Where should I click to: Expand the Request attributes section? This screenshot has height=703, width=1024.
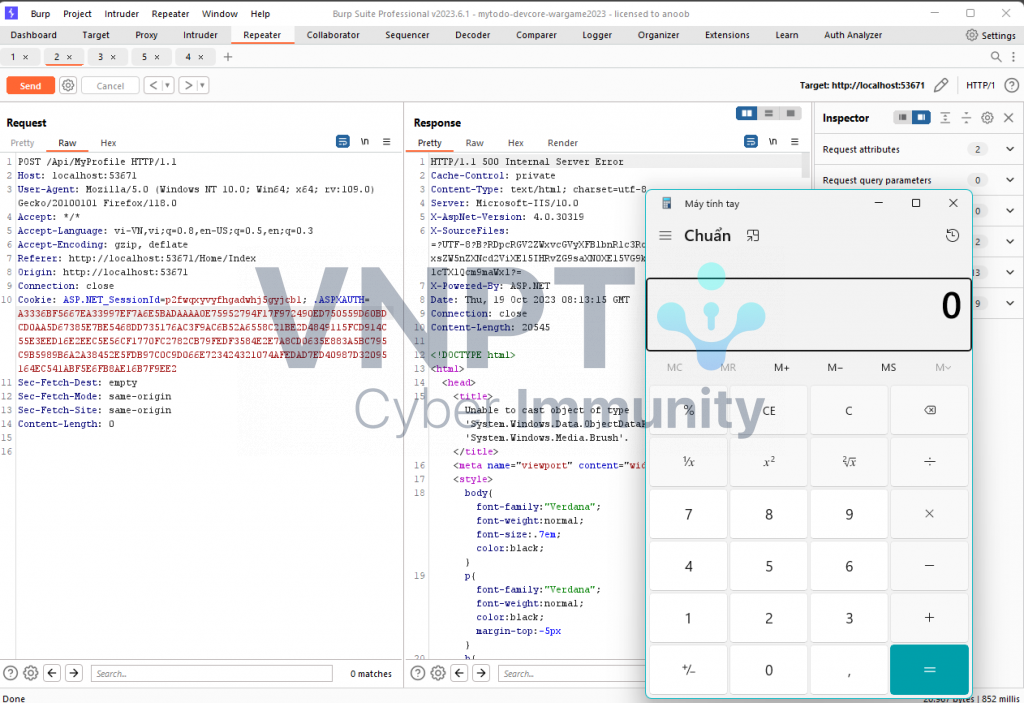pos(1009,149)
